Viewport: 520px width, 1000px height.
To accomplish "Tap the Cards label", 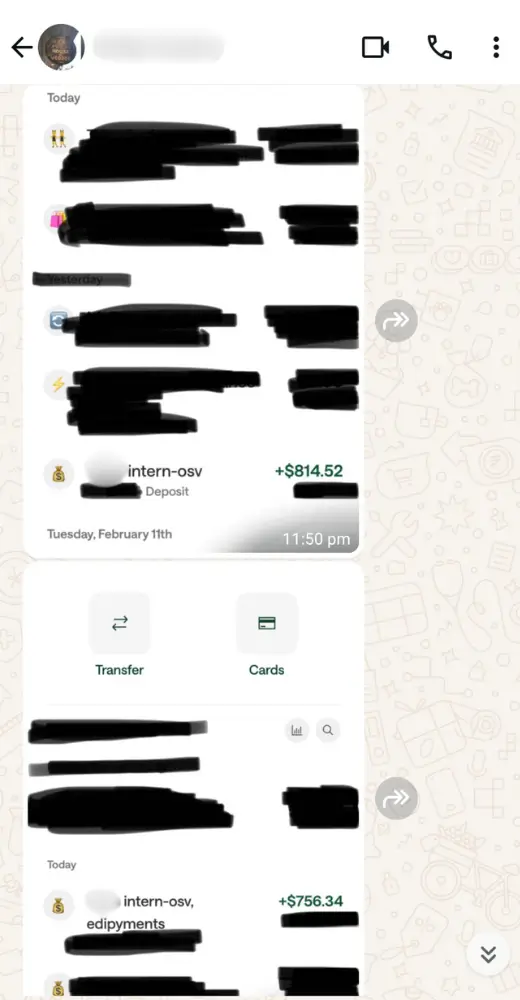I will [267, 670].
